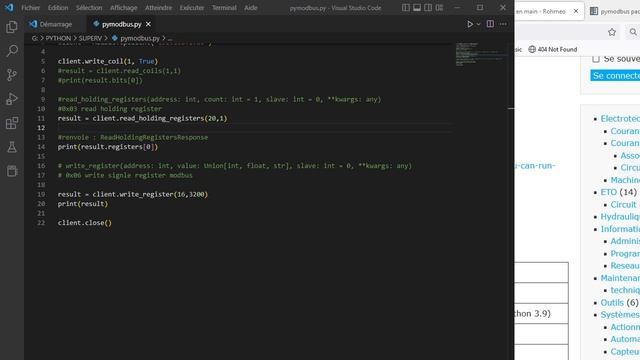Open the Testing flask view

click(x=12, y=147)
